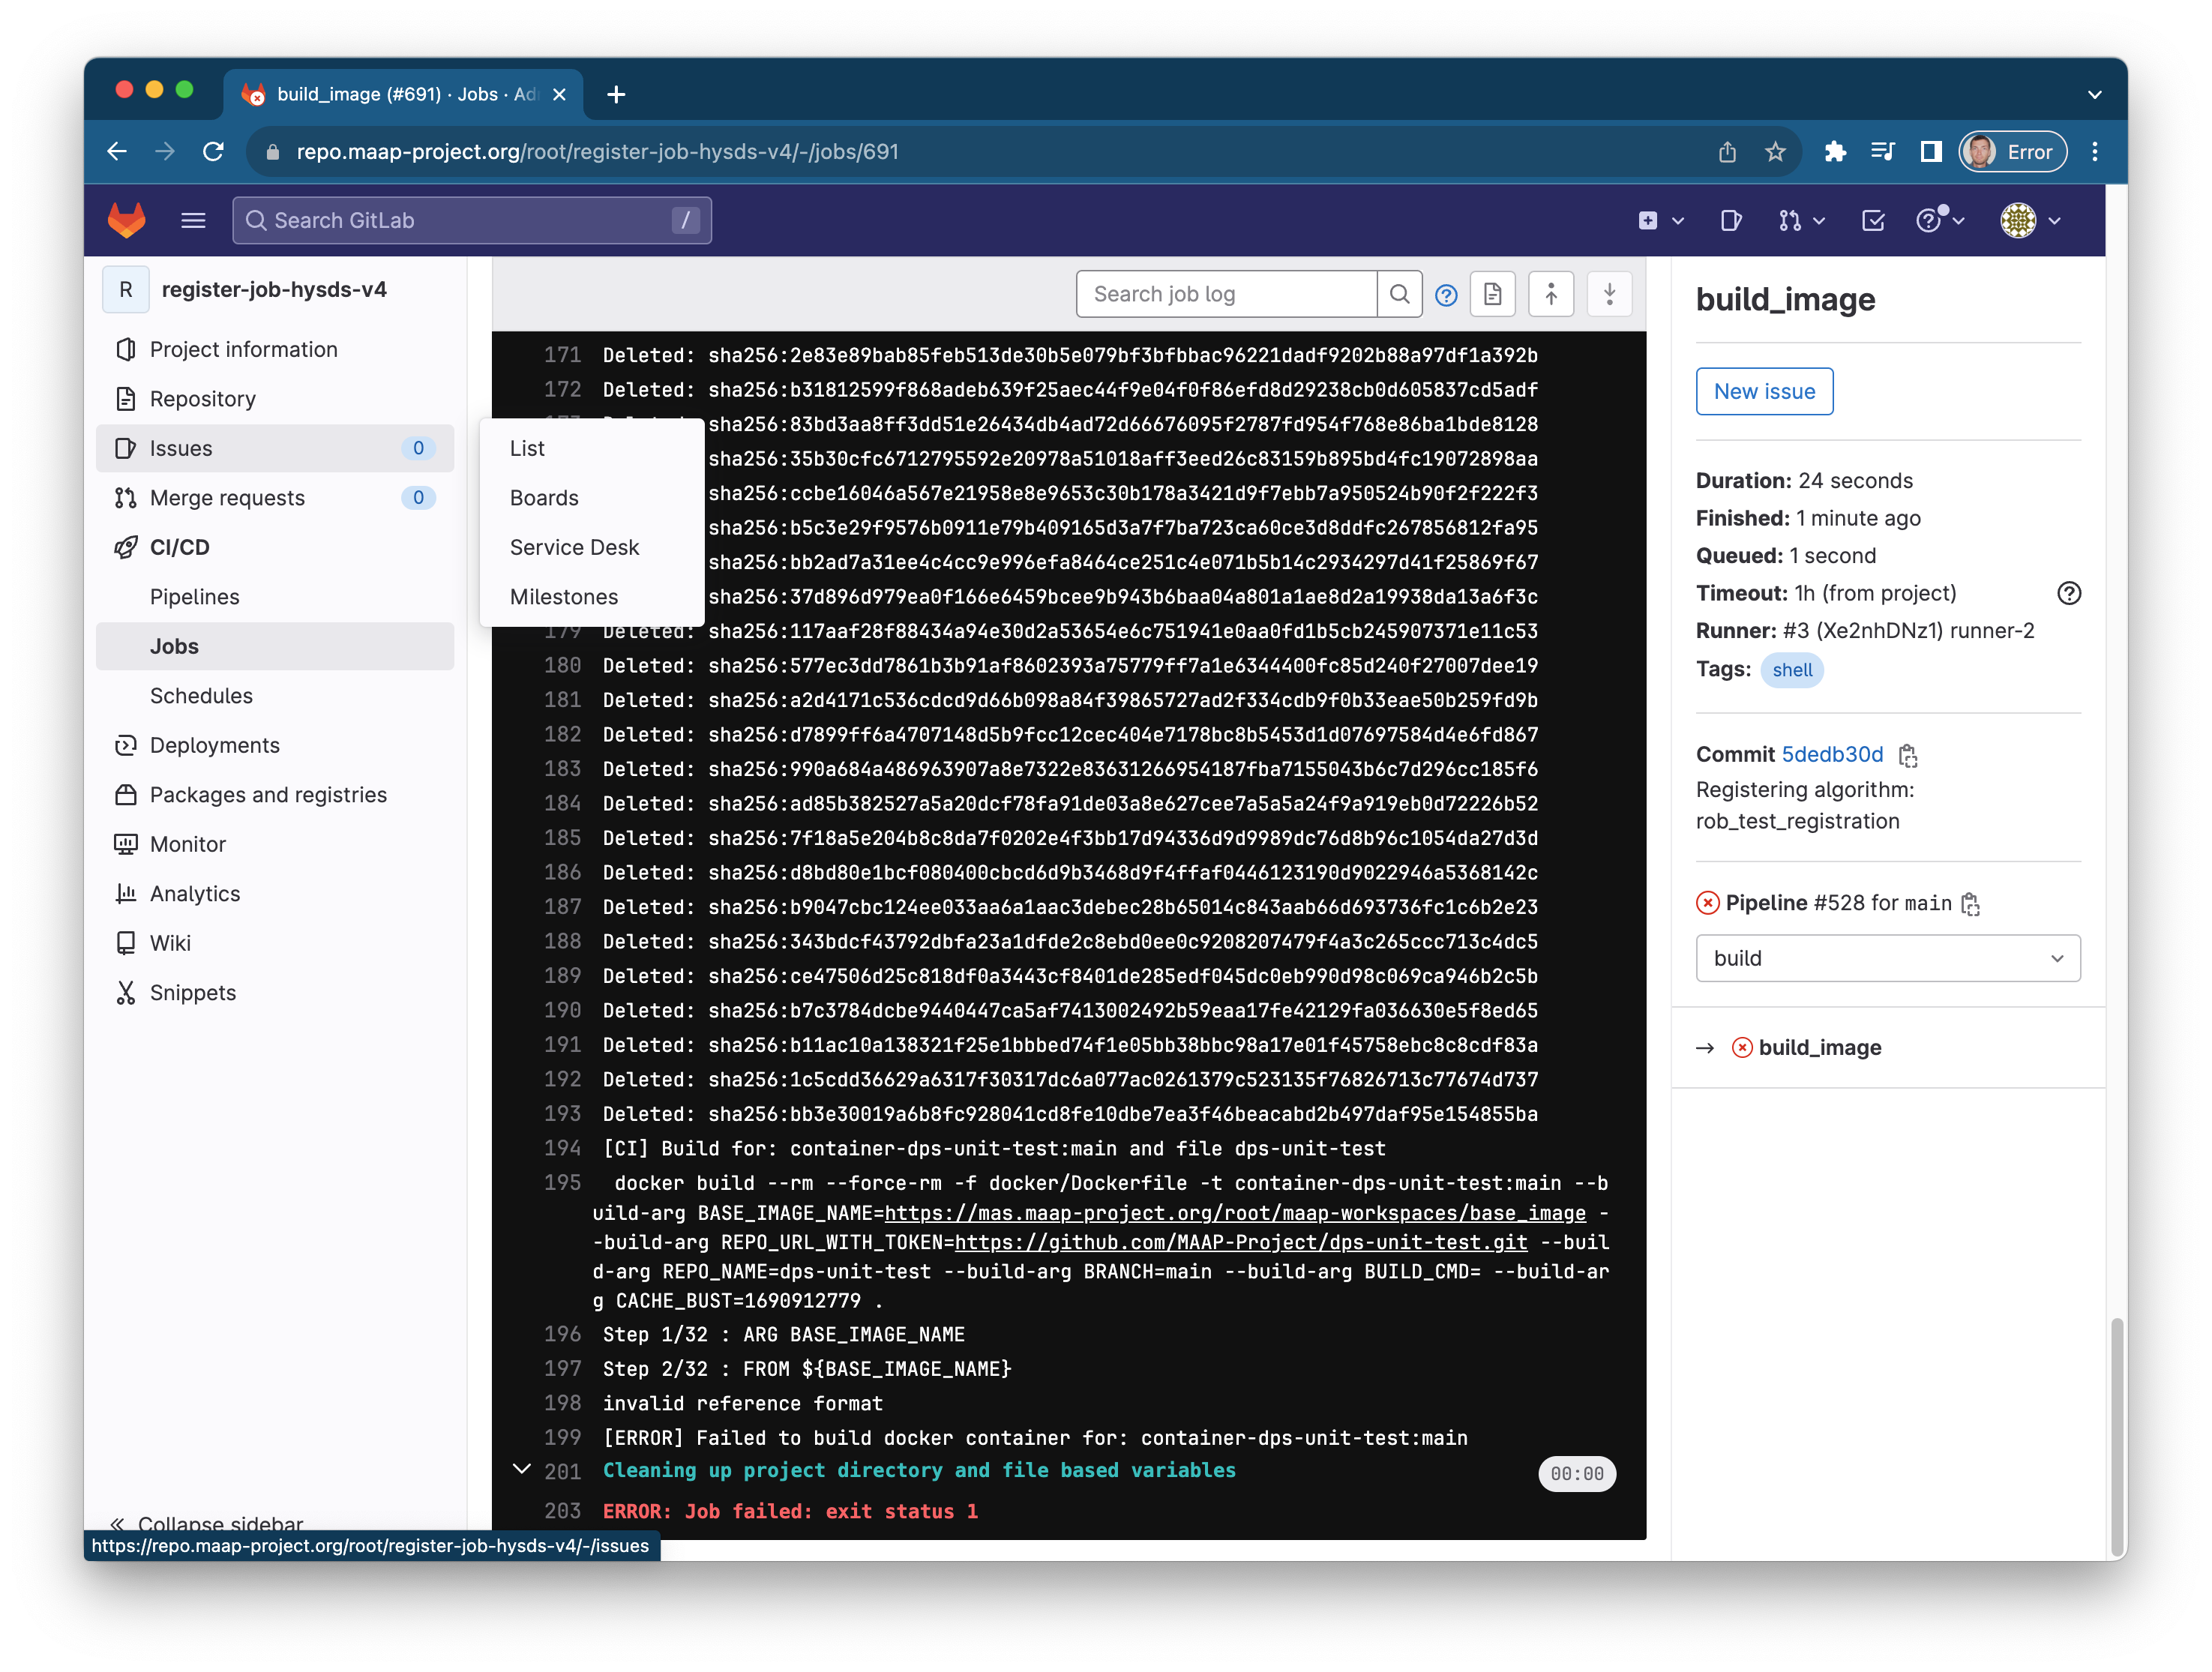This screenshot has height=1672, width=2212.
Task: Close the build_image browser tab
Action: (x=559, y=94)
